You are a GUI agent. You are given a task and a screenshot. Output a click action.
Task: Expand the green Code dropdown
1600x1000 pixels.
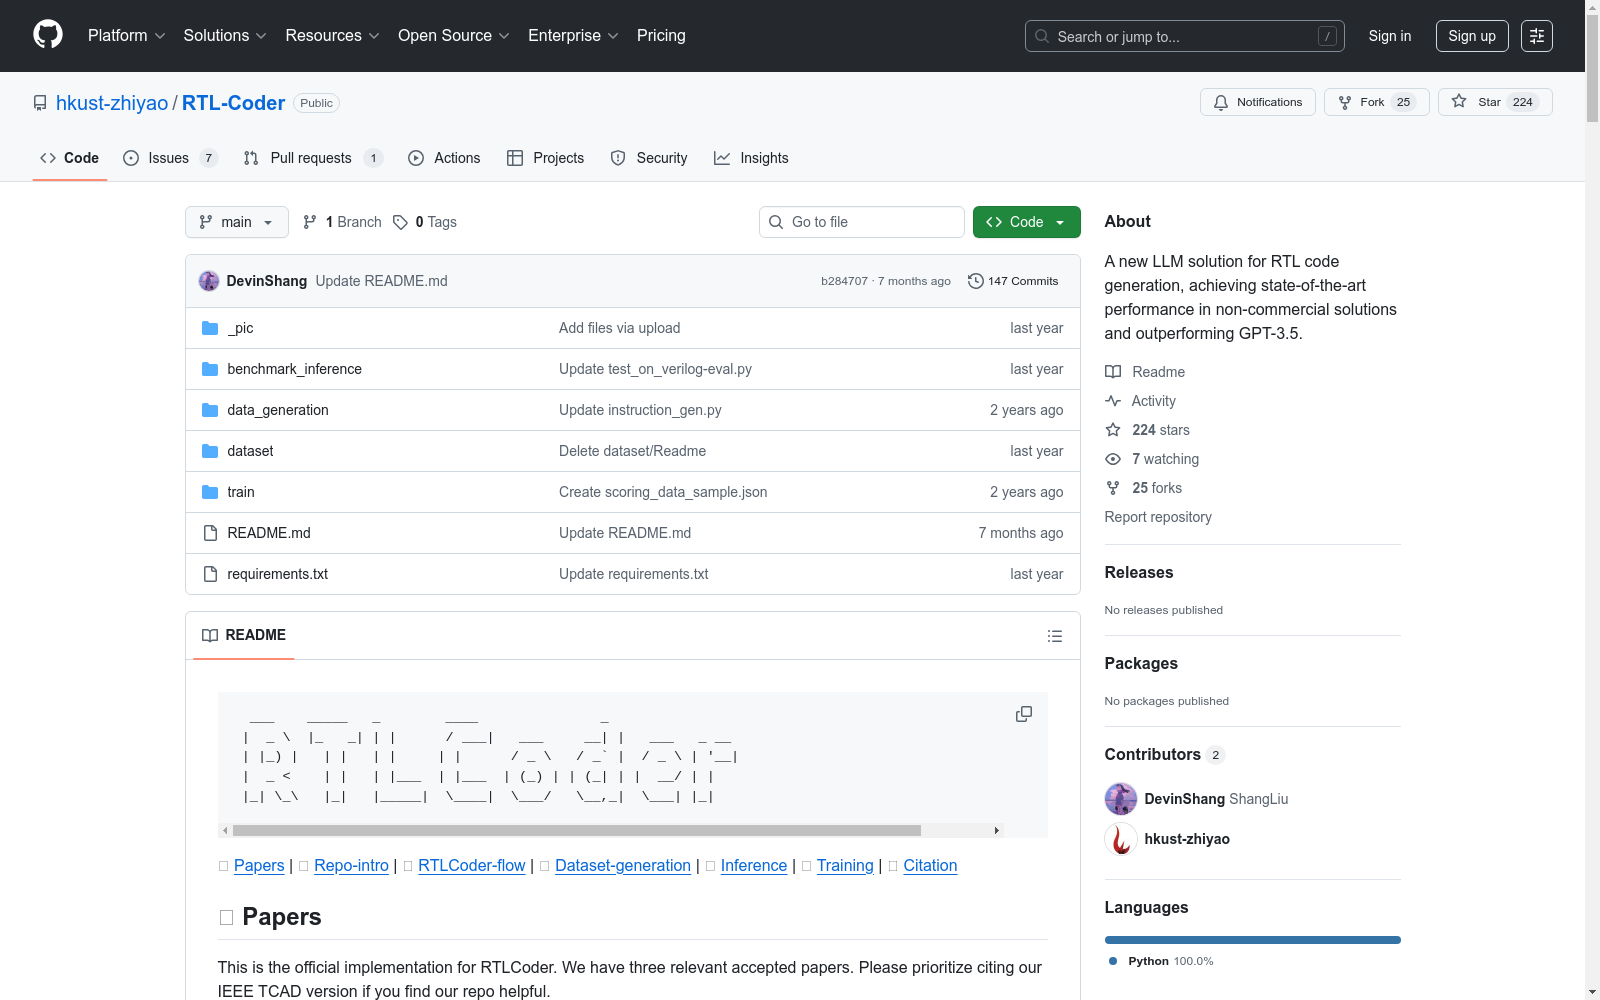[1026, 222]
